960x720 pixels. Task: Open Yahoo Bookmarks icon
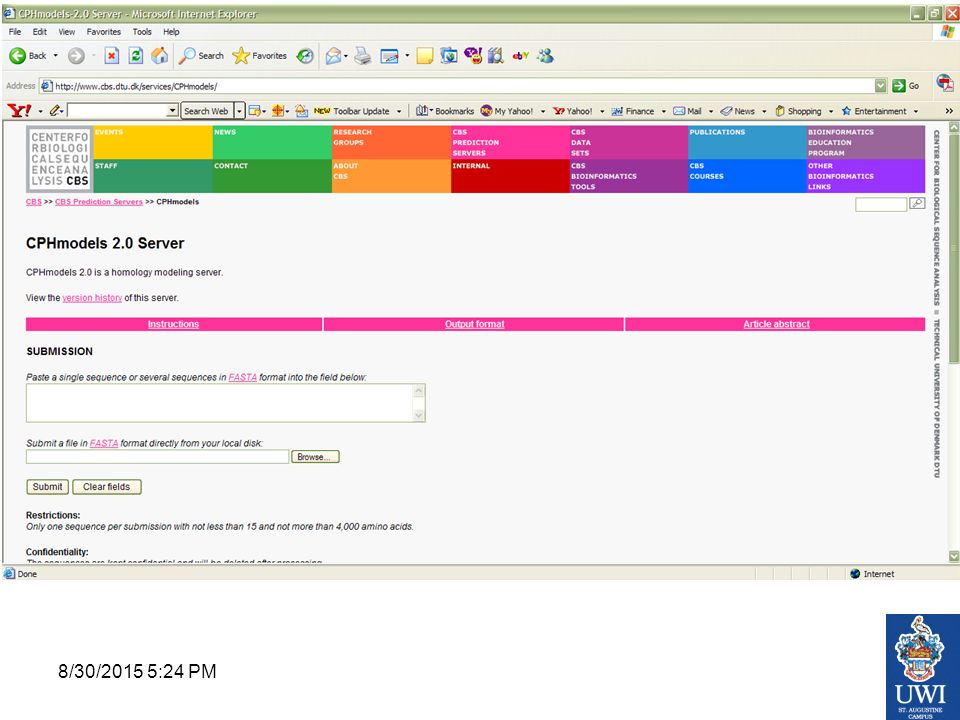[445, 111]
